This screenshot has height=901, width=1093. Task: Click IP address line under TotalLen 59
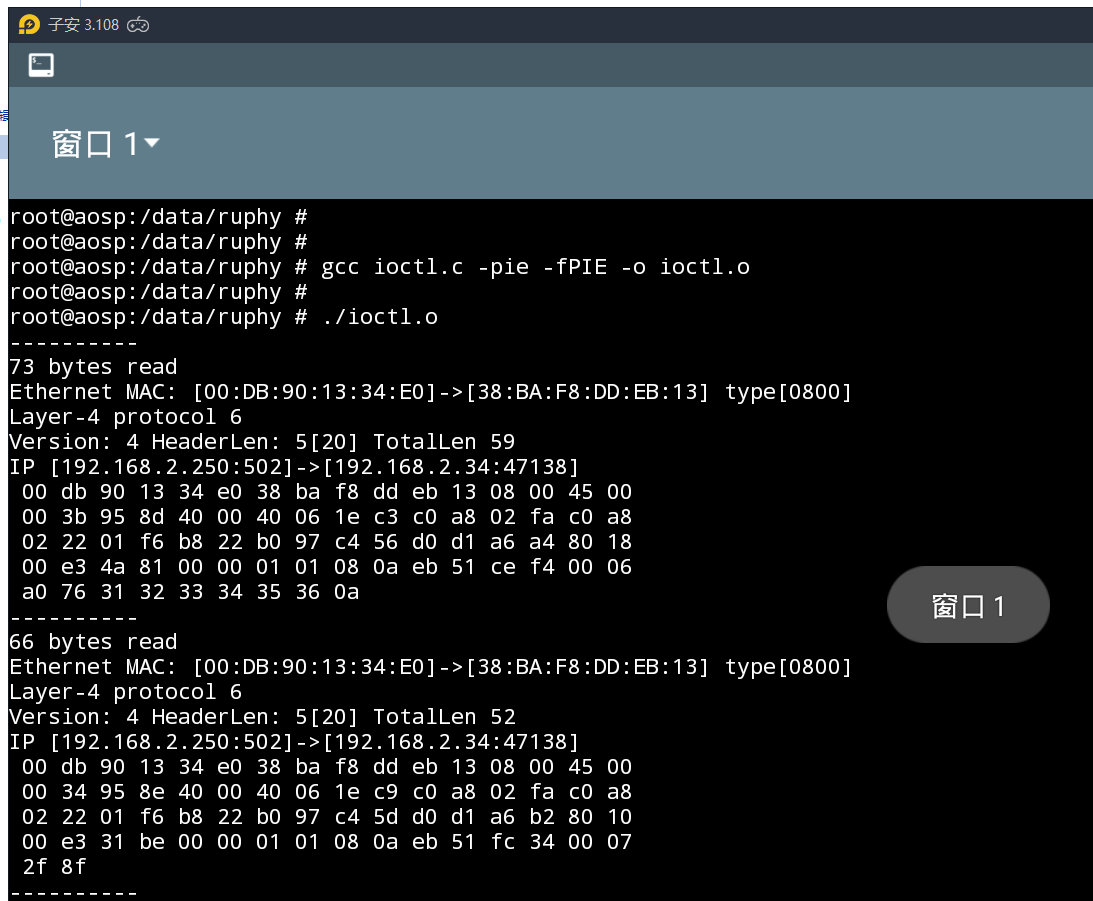tap(294, 467)
